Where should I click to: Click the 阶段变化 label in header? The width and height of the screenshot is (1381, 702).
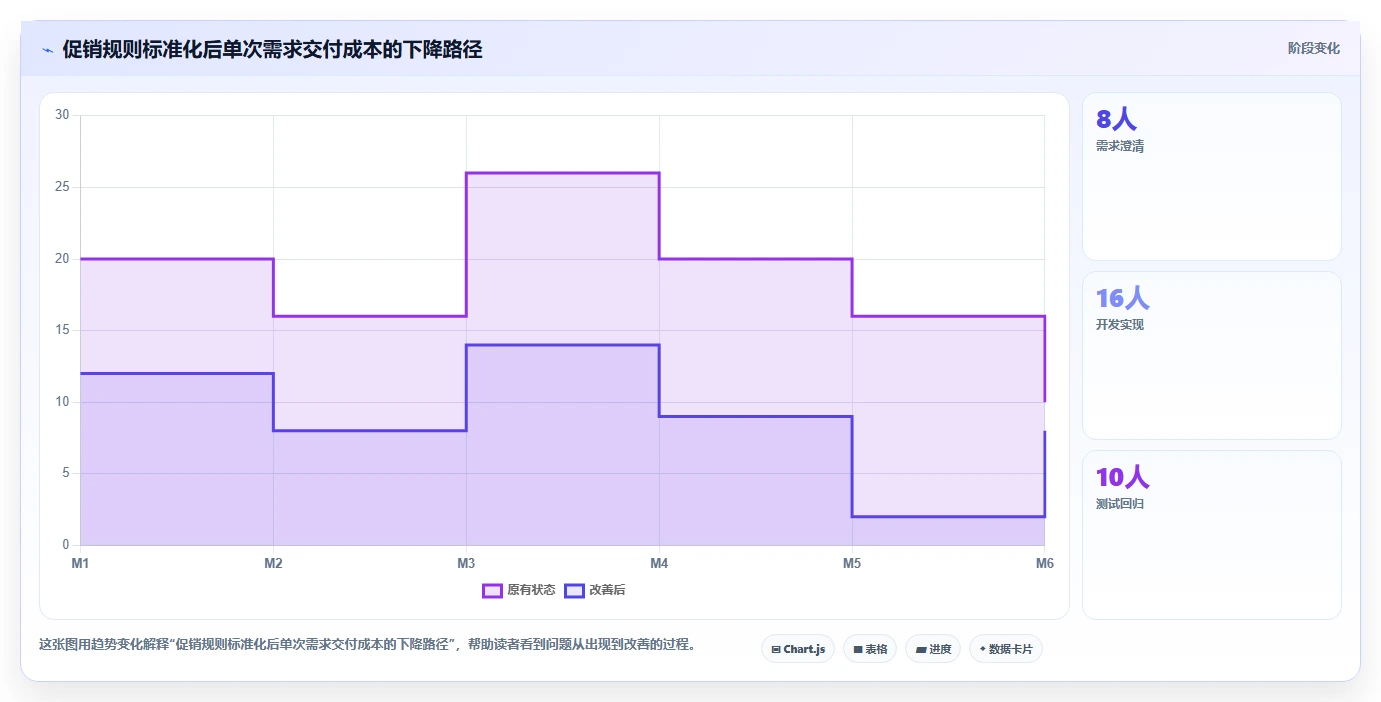click(x=1313, y=48)
